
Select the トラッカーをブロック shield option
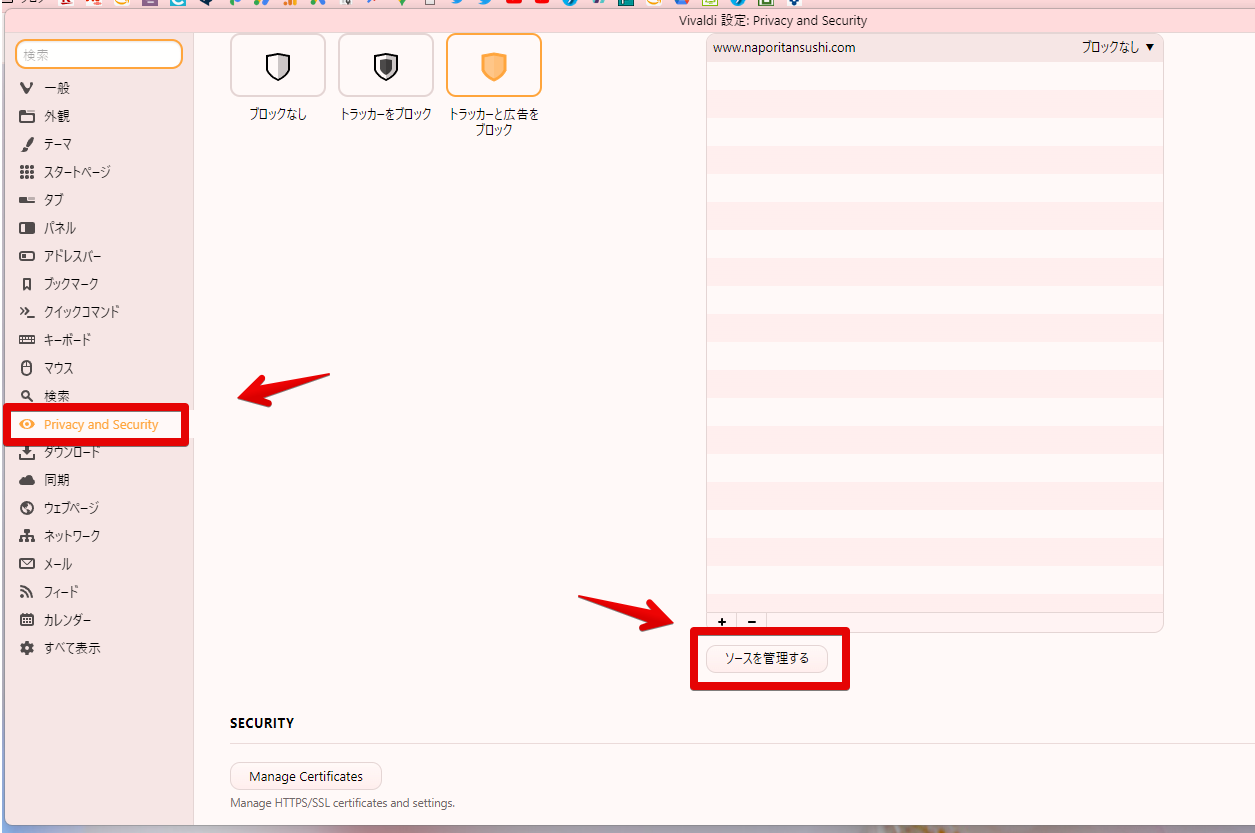point(386,66)
